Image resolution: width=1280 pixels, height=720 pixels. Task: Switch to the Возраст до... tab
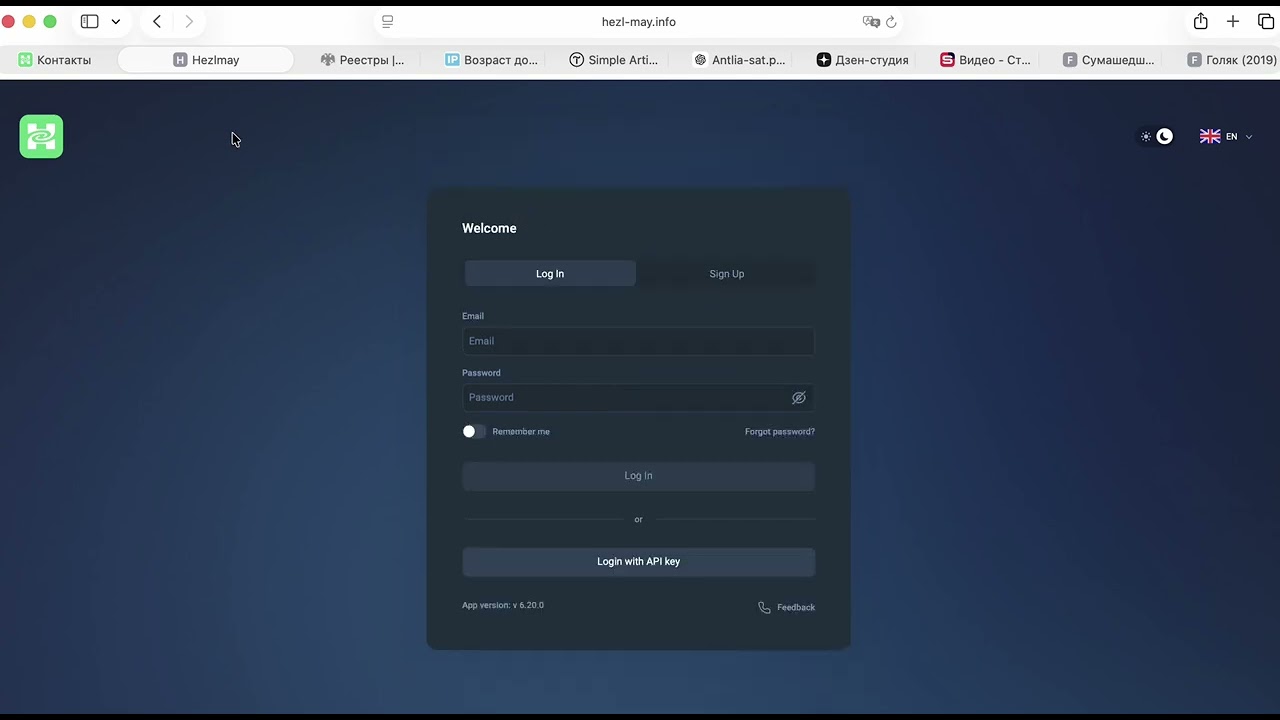coord(491,60)
